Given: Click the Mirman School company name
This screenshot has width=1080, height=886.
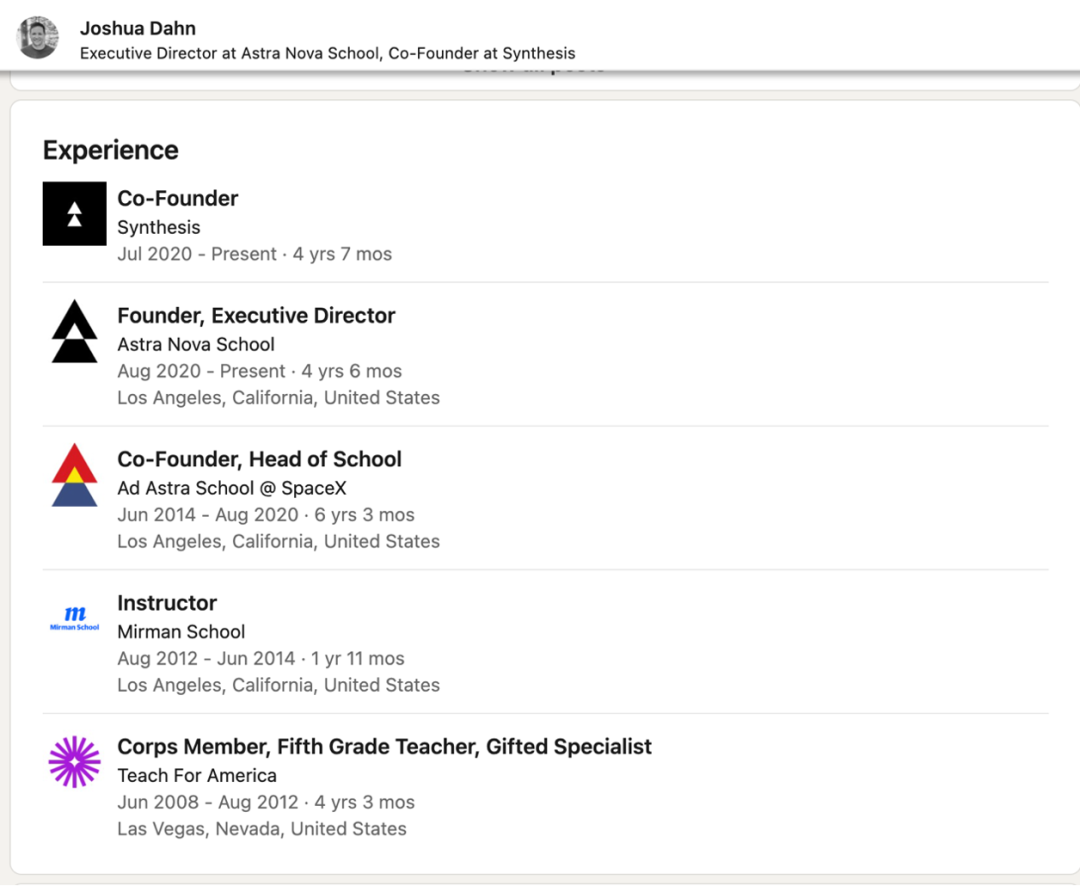Looking at the screenshot, I should pos(181,632).
